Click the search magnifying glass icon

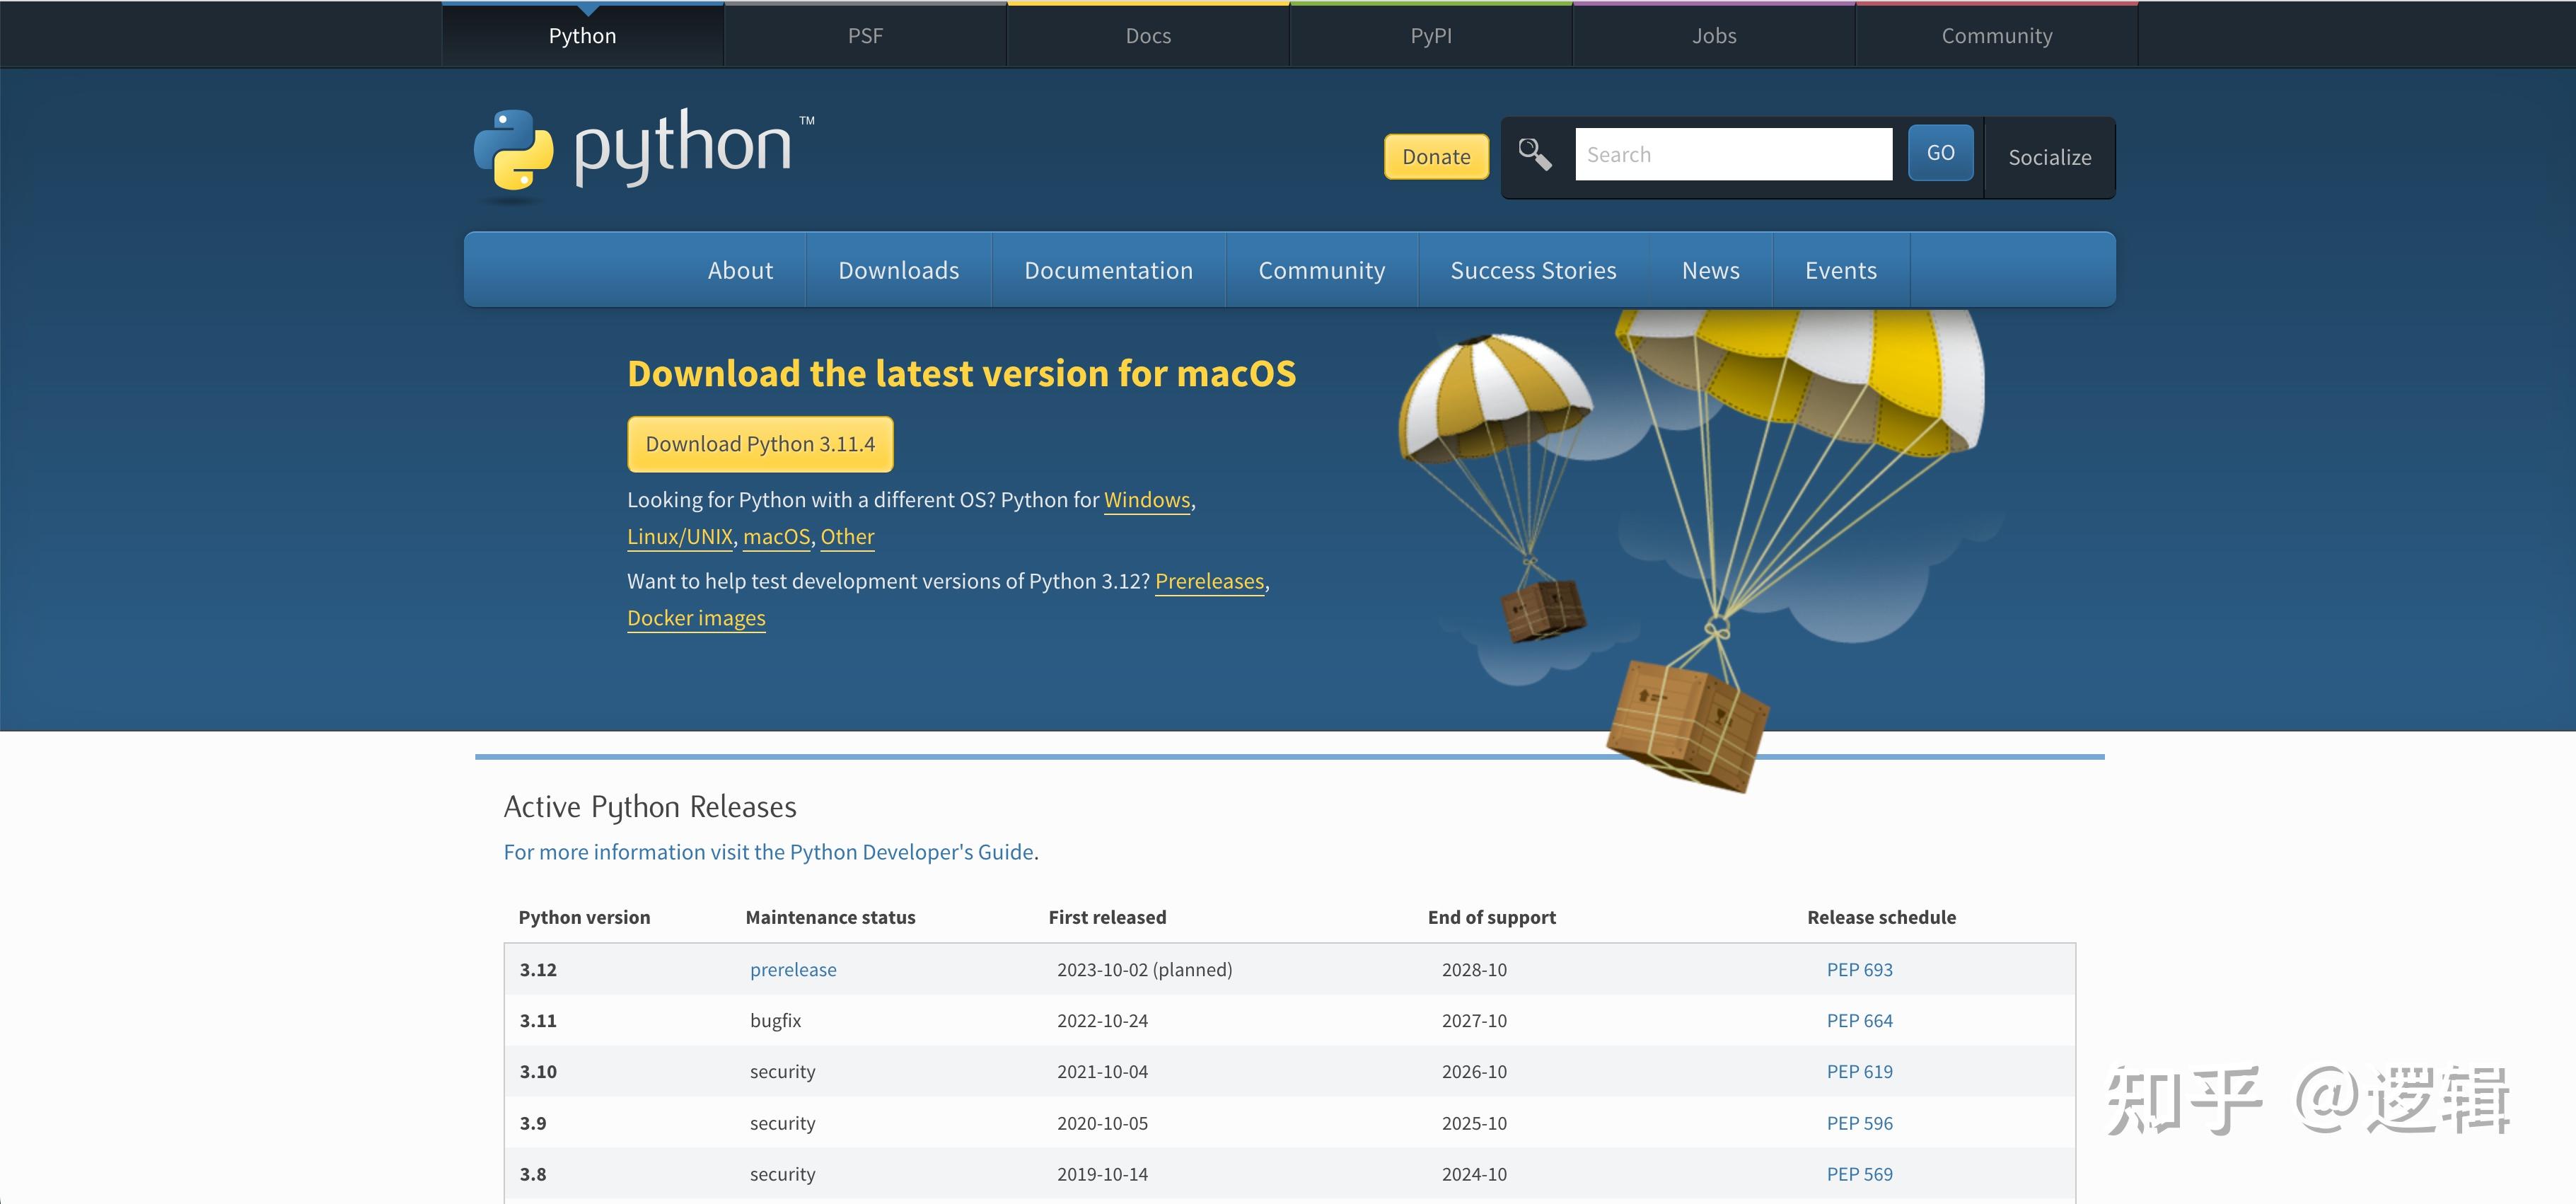click(1535, 152)
